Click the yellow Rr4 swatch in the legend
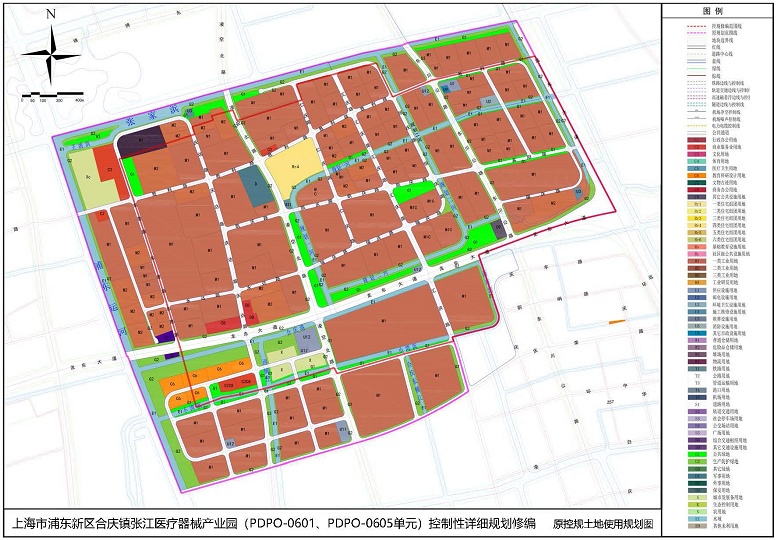 (696, 225)
